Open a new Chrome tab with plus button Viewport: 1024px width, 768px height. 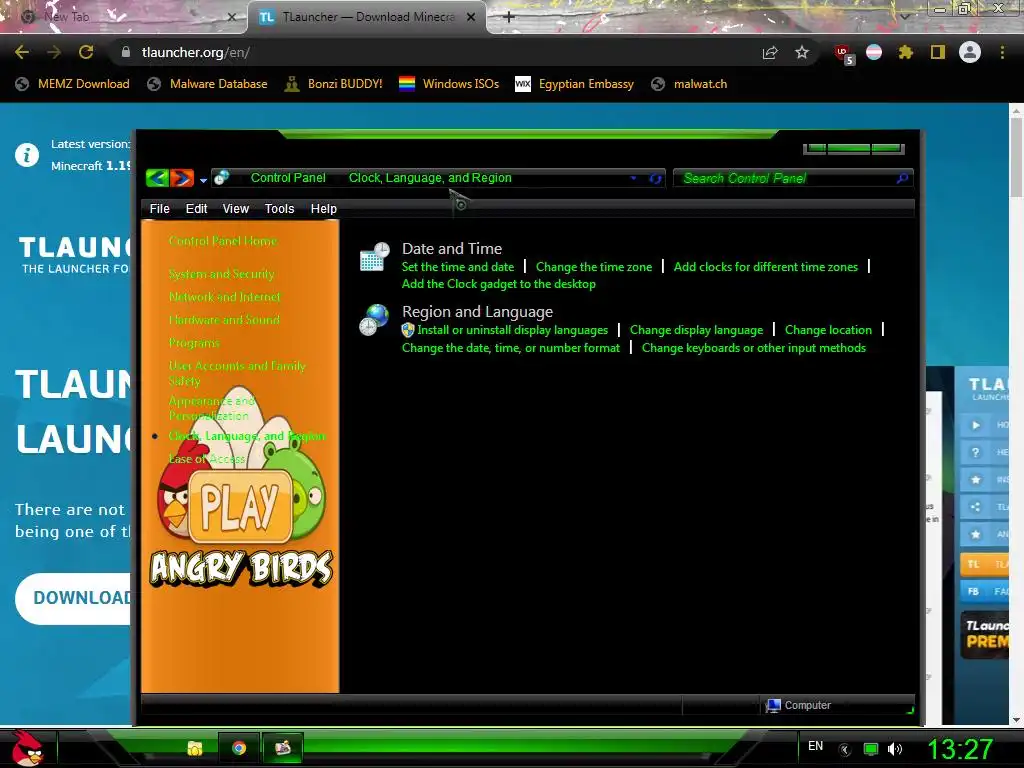pos(509,17)
